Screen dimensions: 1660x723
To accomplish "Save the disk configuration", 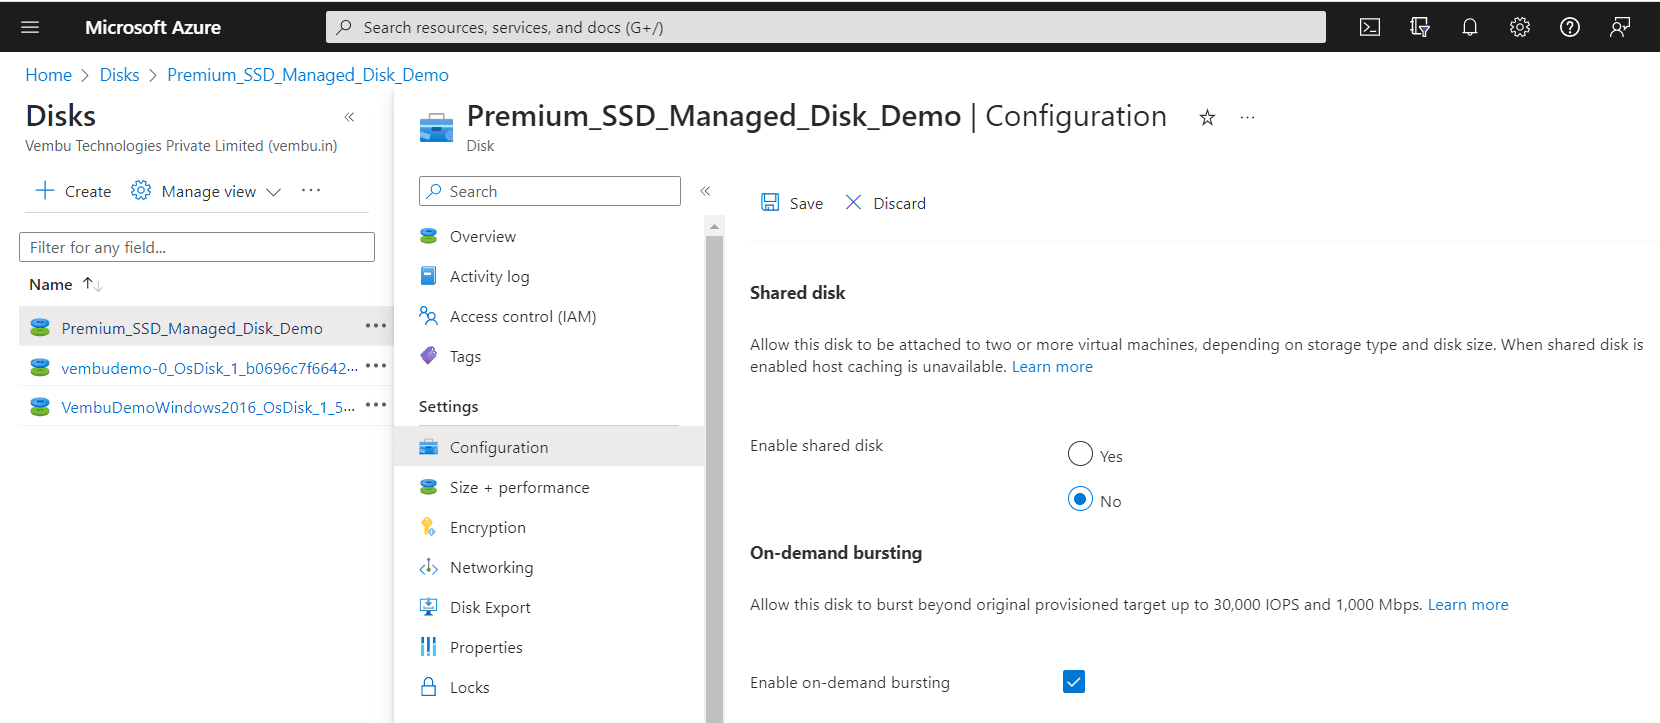I will (x=792, y=203).
